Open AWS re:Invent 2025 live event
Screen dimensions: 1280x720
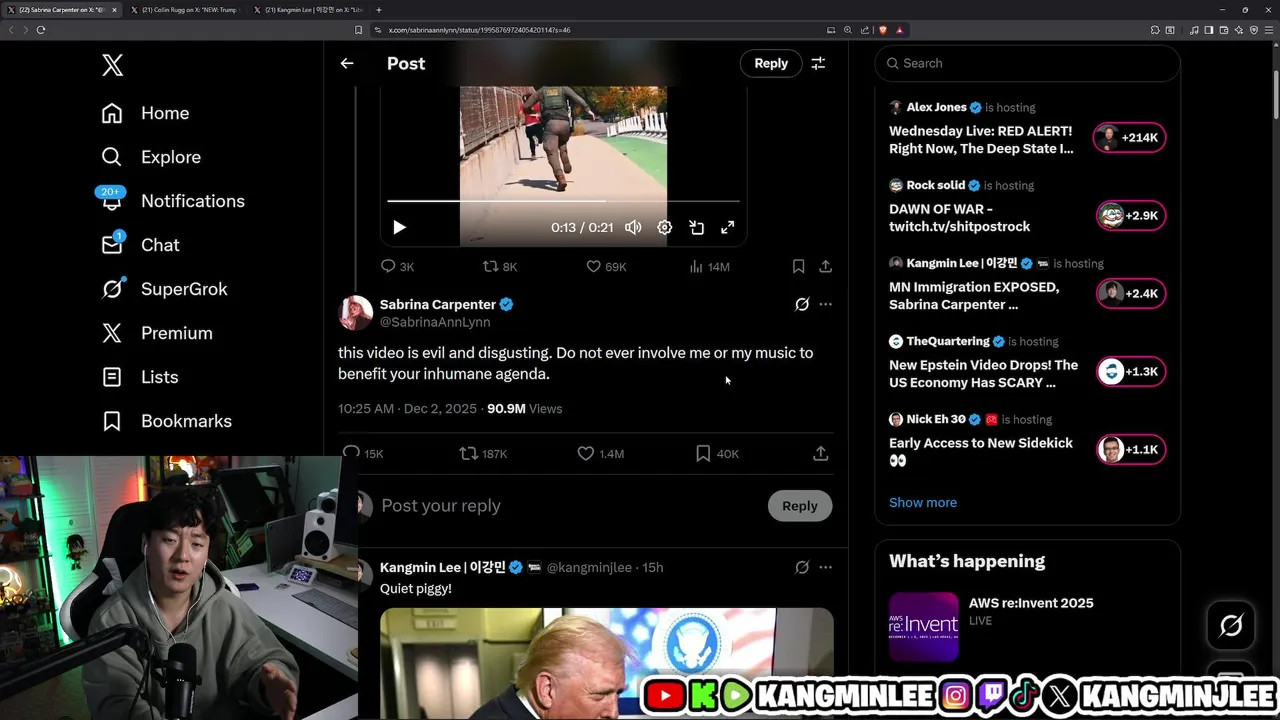coord(1027,627)
